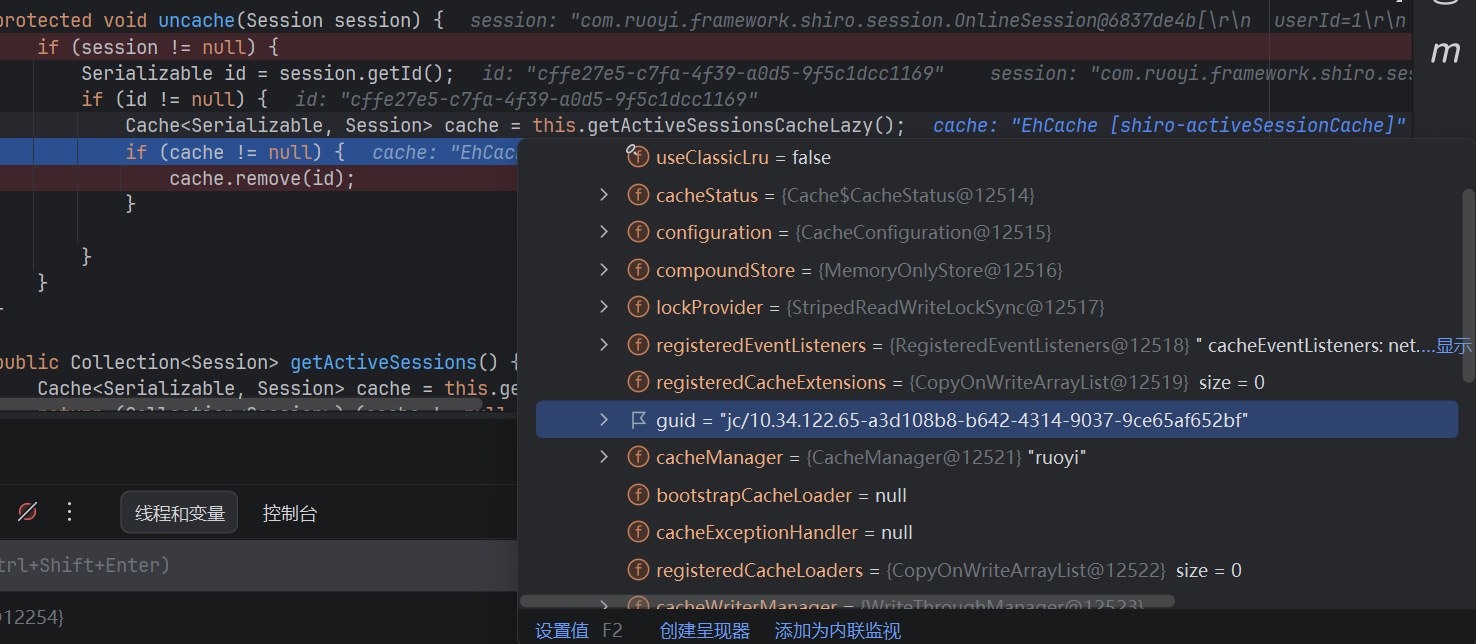
Task: Select the {Cache$CacheStatus@12514} value
Action: coord(908,195)
